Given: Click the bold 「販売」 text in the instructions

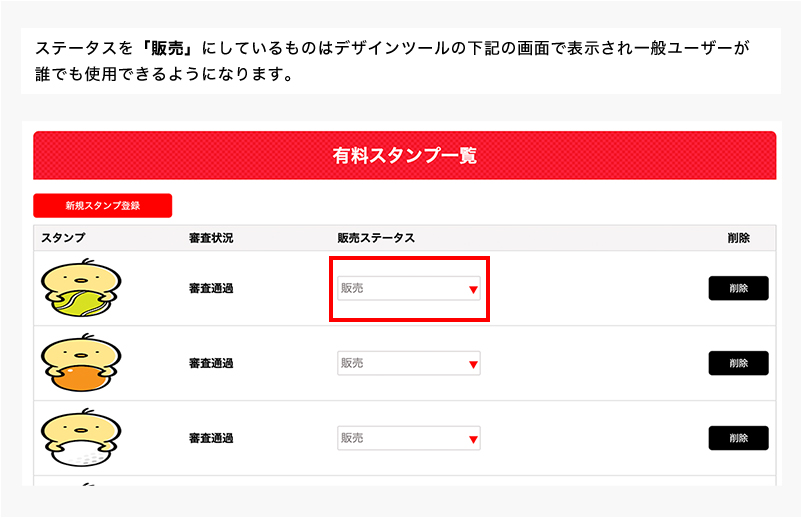Looking at the screenshot, I should 172,48.
